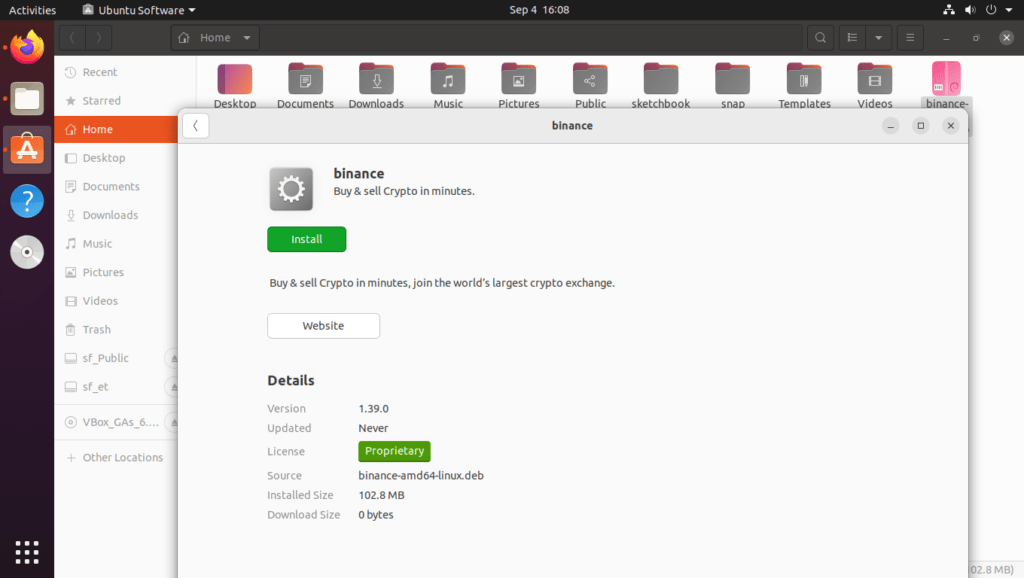Click the Details heading

coord(291,381)
